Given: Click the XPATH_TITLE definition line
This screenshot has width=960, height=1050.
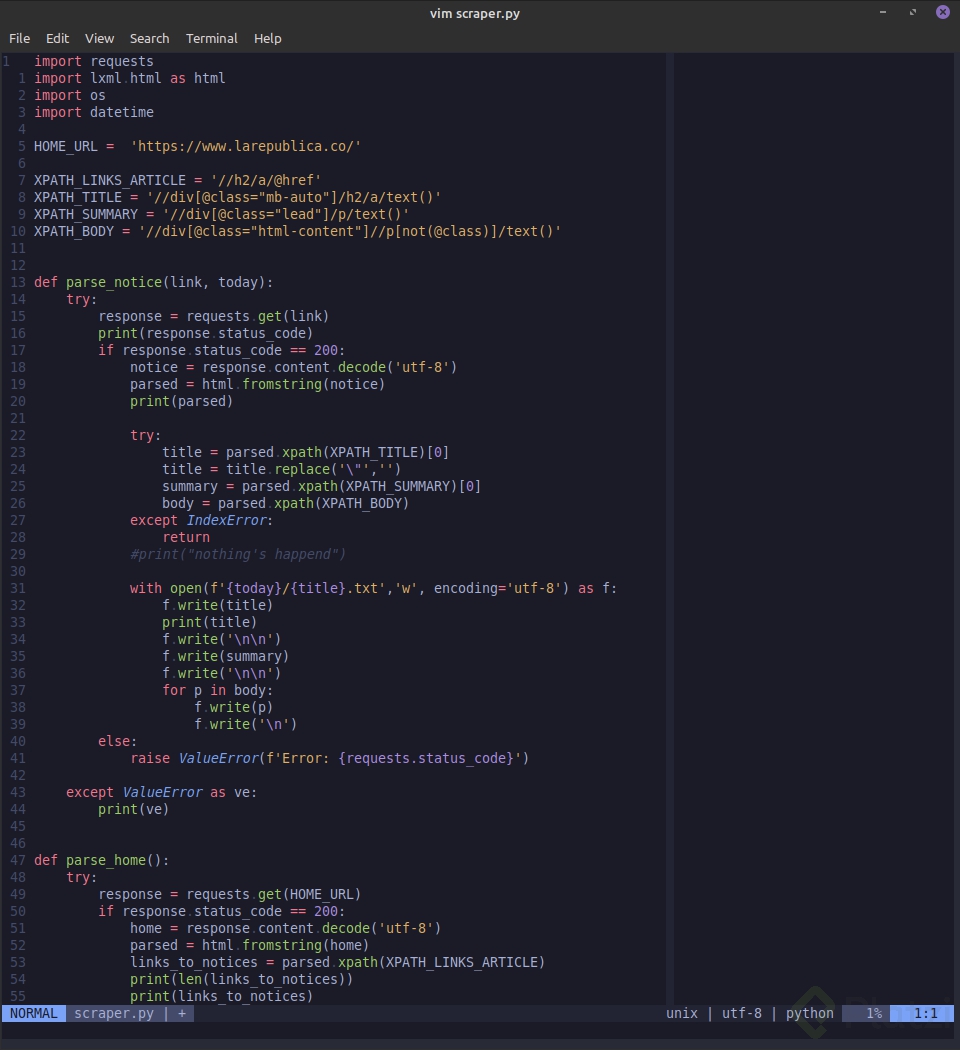Looking at the screenshot, I should (238, 198).
